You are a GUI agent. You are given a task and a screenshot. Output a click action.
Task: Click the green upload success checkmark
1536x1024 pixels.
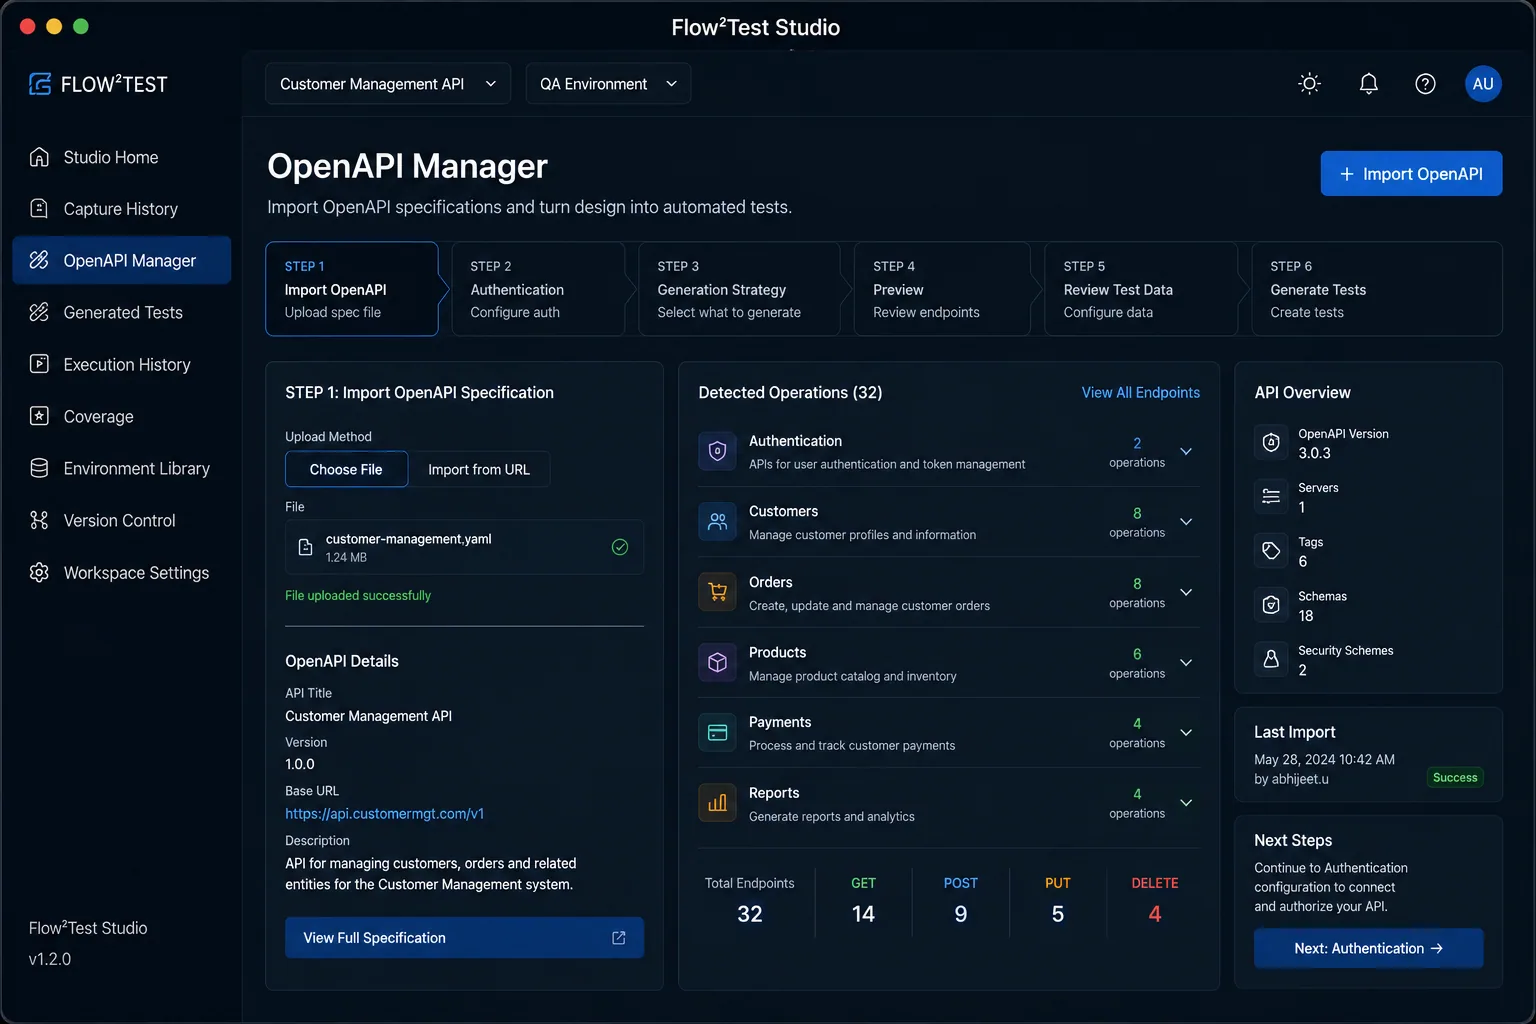pyautogui.click(x=620, y=547)
